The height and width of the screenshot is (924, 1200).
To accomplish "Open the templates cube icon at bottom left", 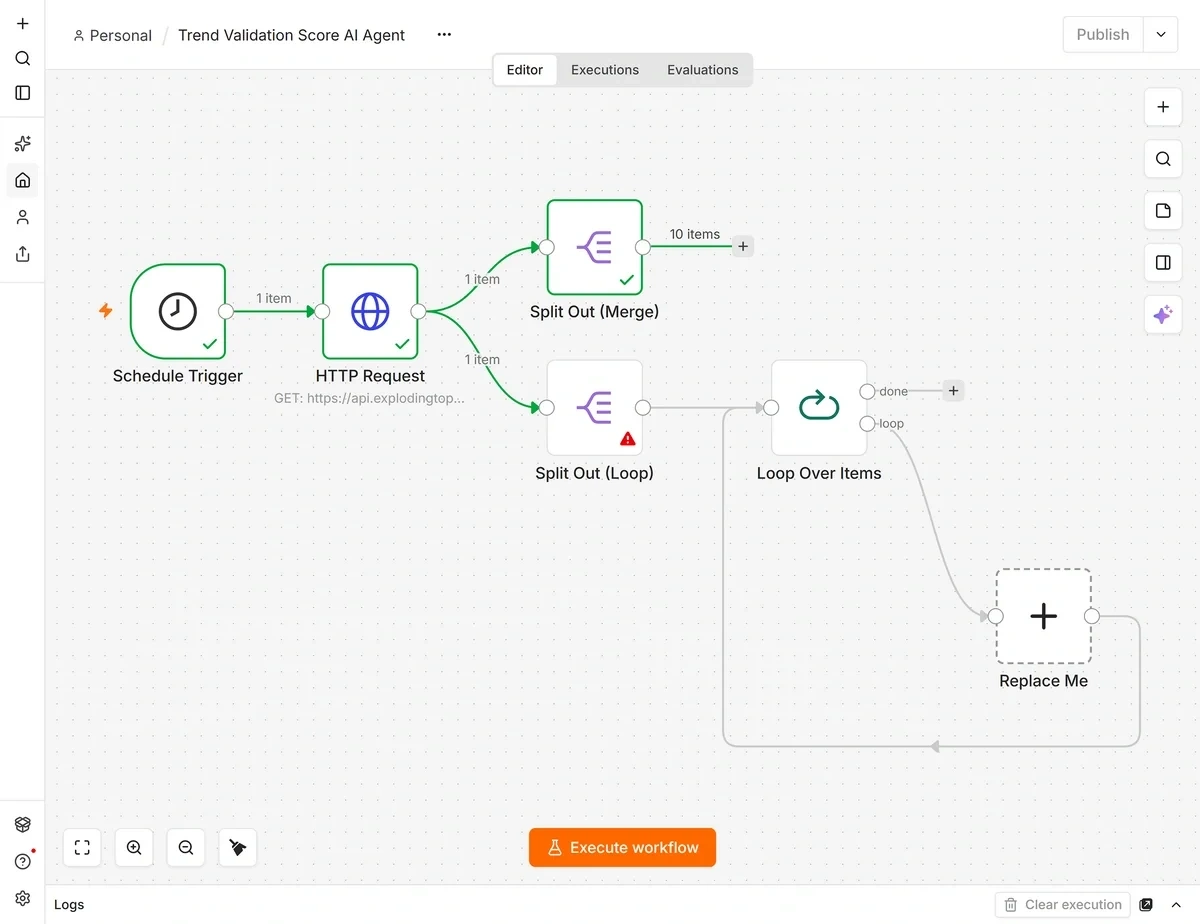I will (x=23, y=824).
